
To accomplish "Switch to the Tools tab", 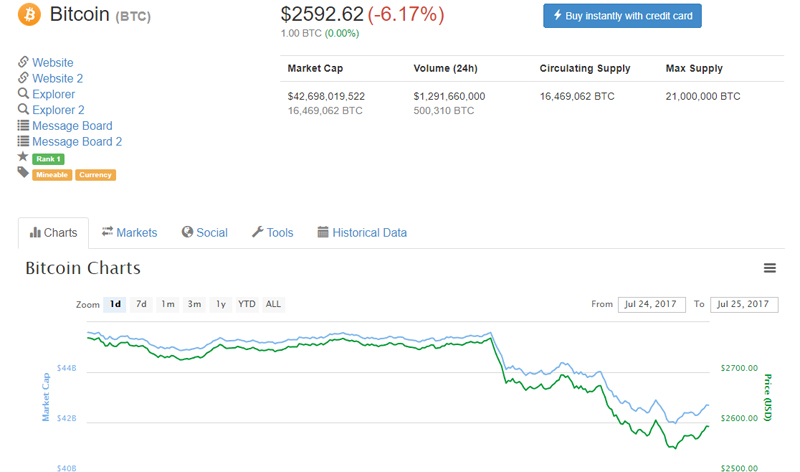I will pos(272,233).
